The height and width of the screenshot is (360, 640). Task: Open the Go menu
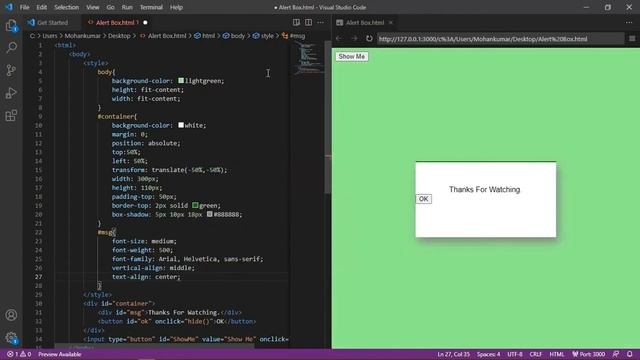110,7
